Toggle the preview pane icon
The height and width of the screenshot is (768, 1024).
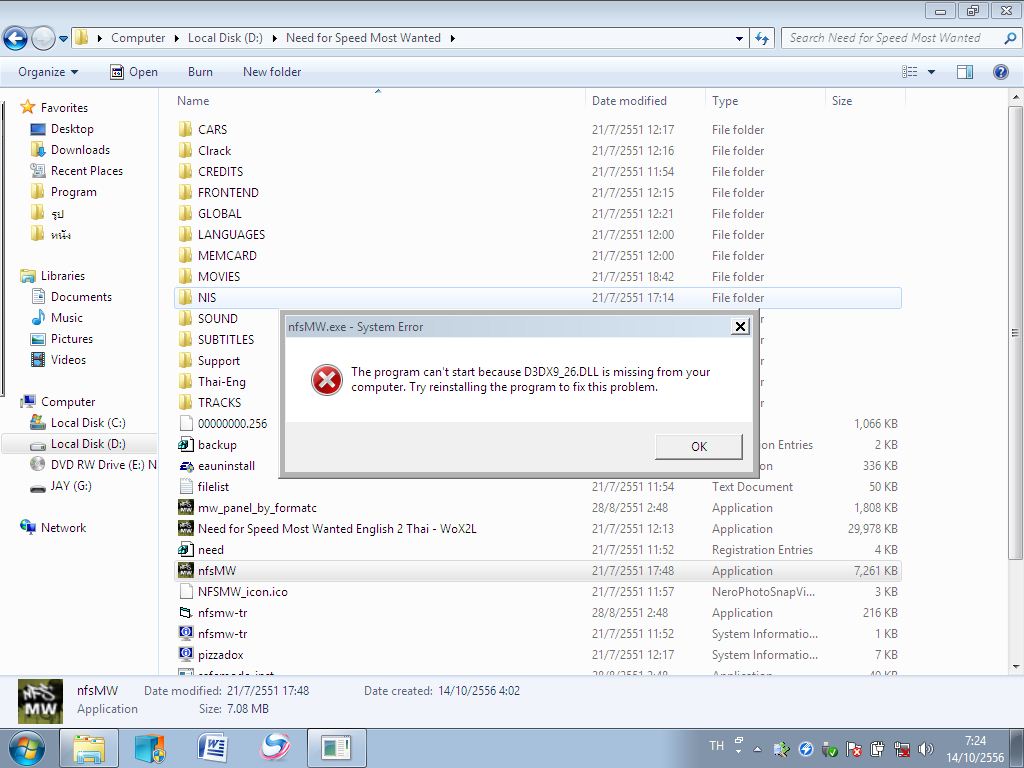coord(965,72)
